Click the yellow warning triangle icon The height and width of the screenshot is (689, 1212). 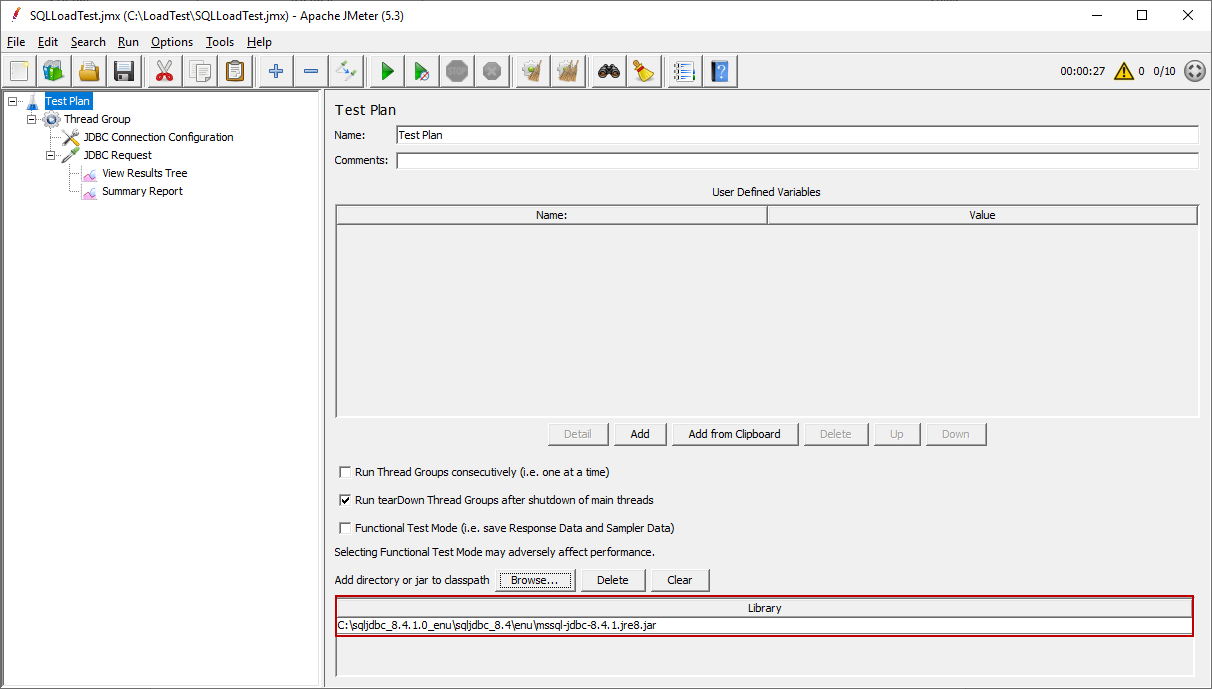(1124, 71)
